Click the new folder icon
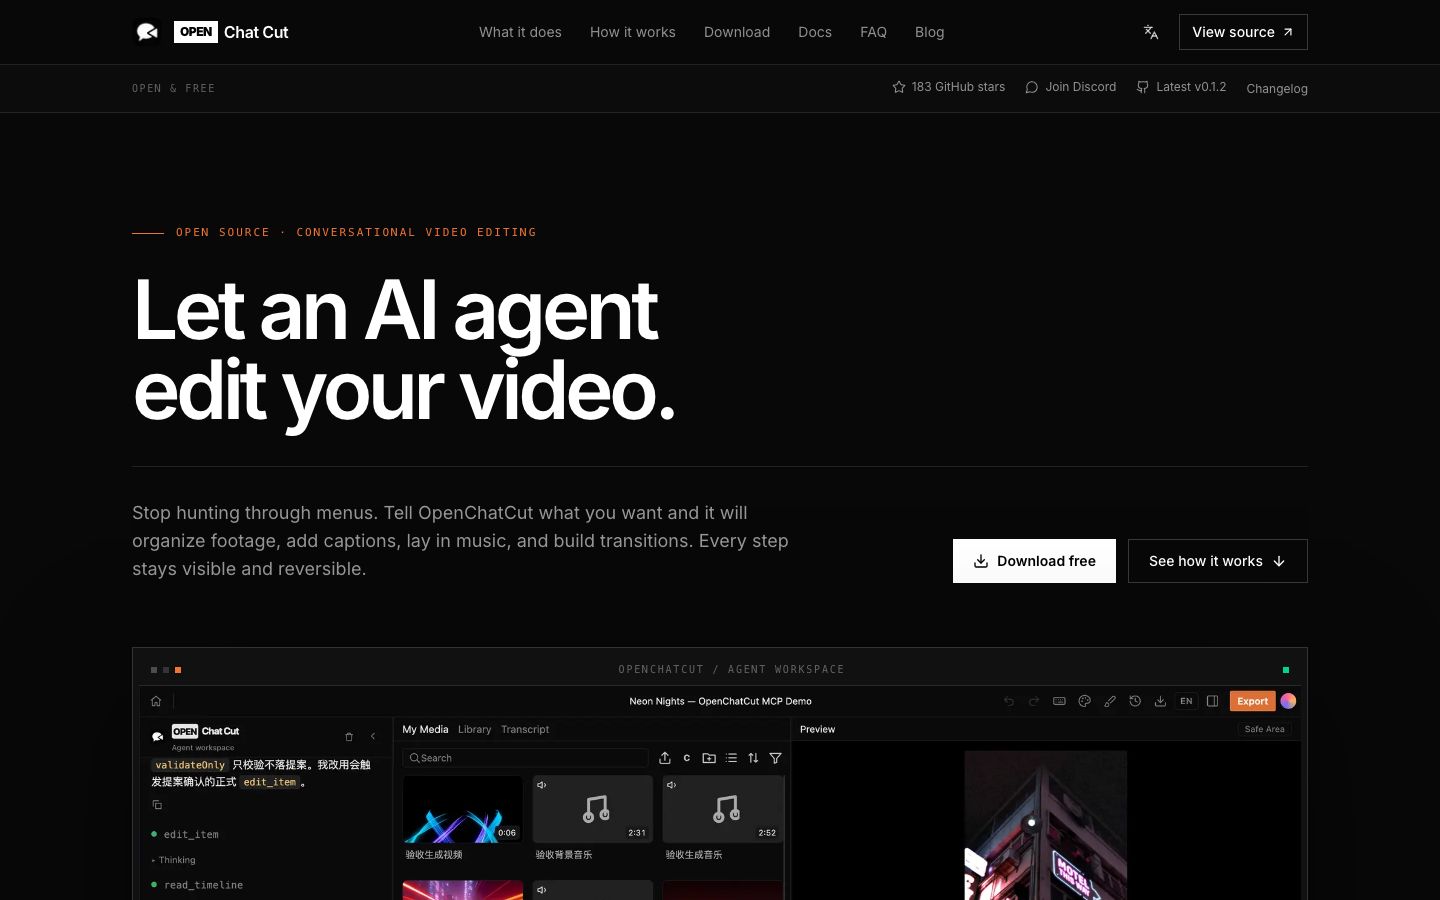This screenshot has height=900, width=1440. pos(709,758)
